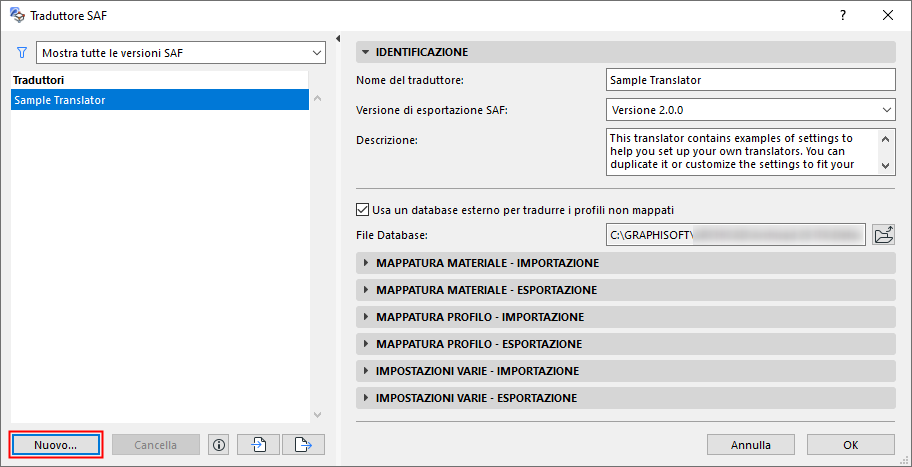
Task: Click the help question mark icon
Action: (x=843, y=16)
